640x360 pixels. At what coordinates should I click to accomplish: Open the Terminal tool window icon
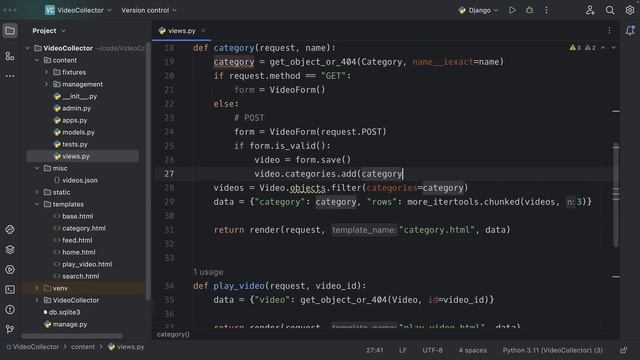click(10, 289)
